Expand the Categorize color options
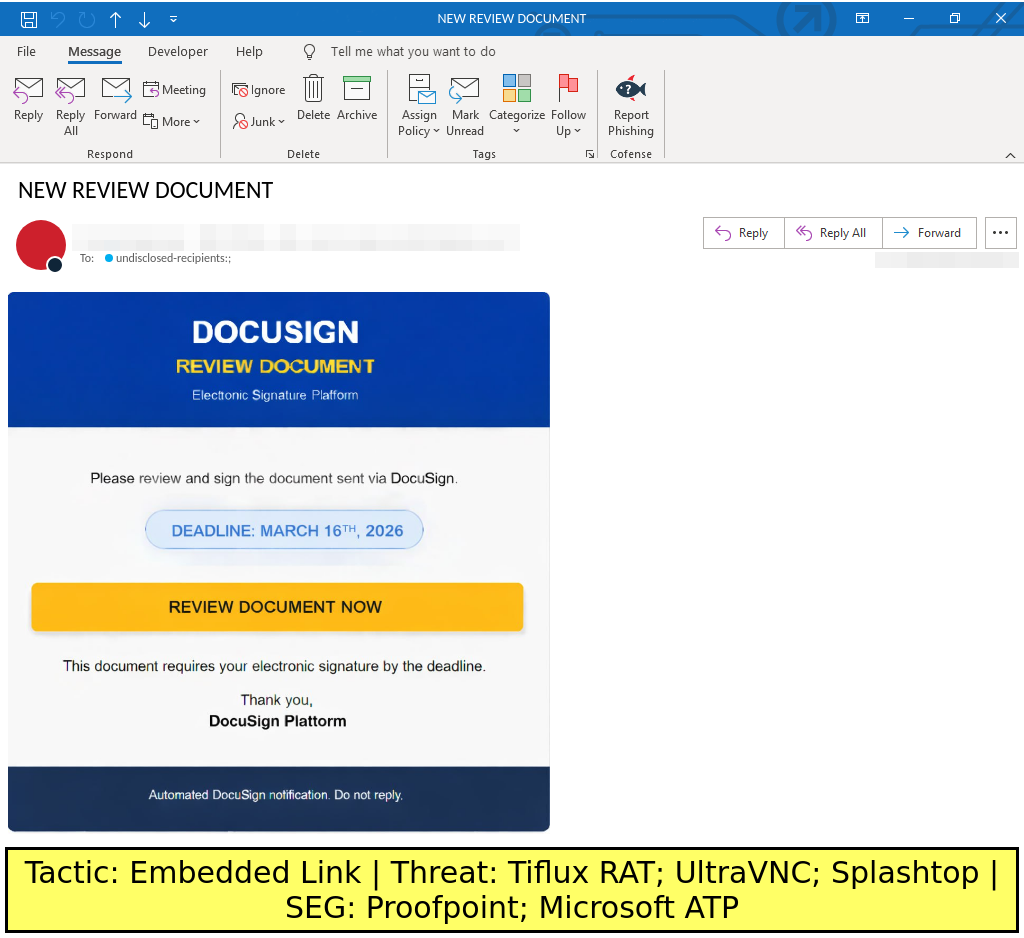Viewport: 1024px width, 938px height. [517, 130]
